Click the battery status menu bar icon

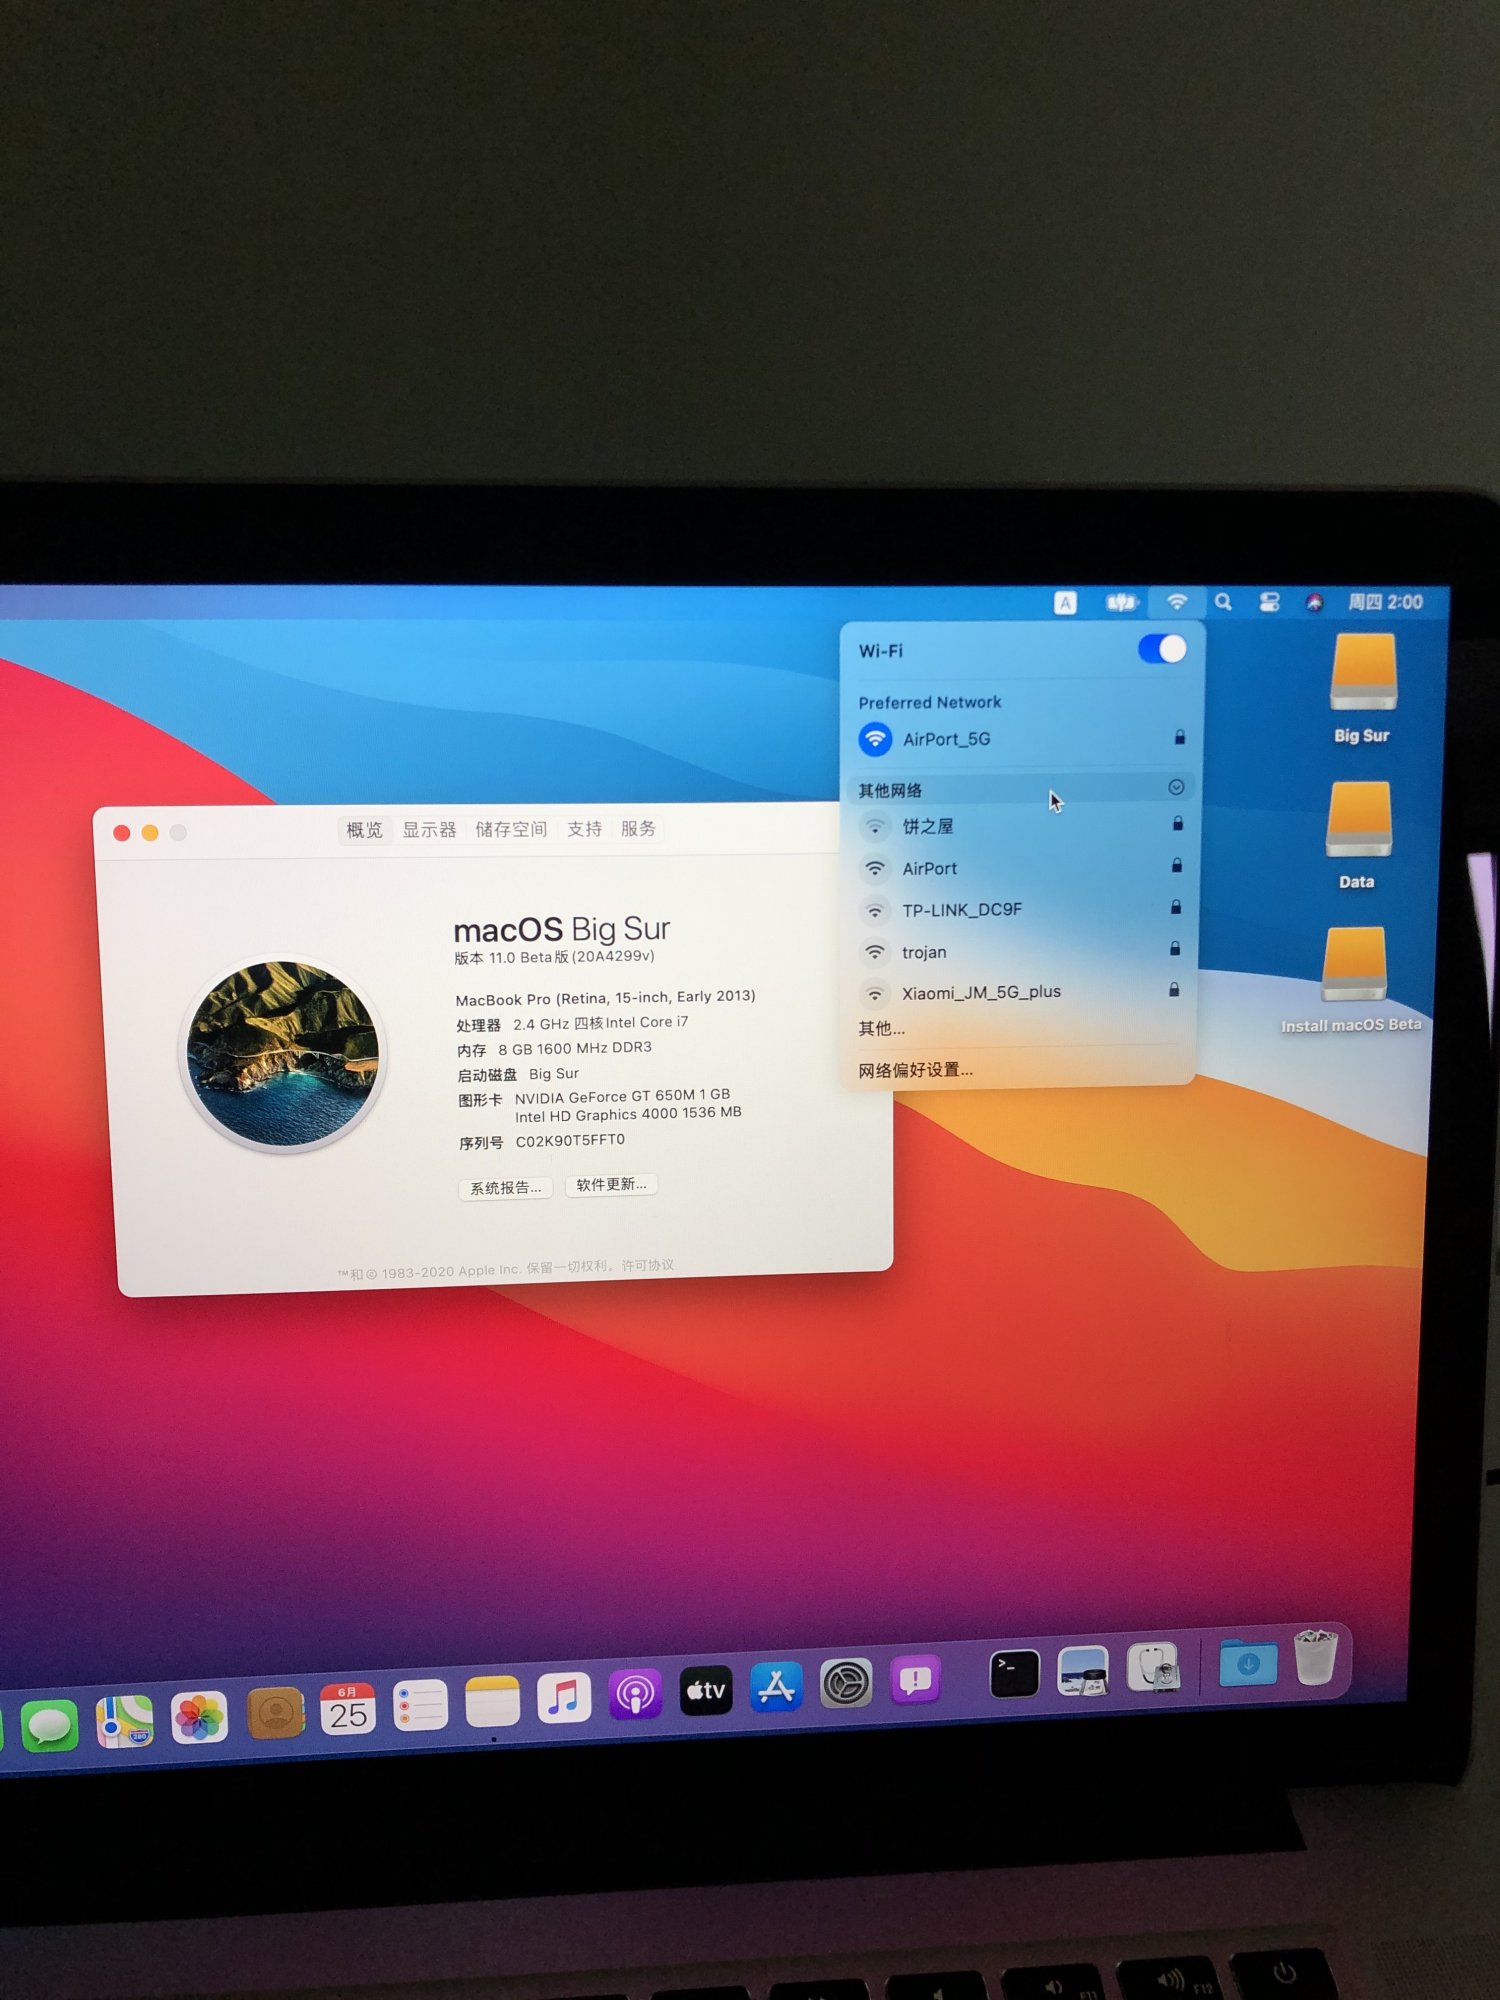pyautogui.click(x=1121, y=602)
